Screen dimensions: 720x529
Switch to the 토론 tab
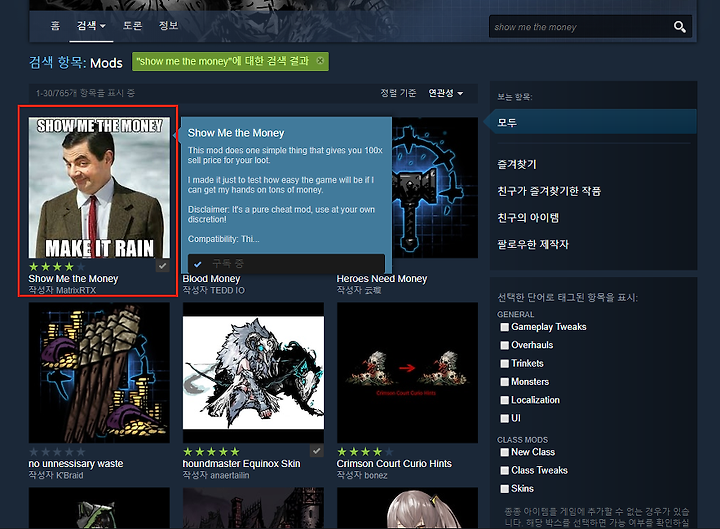132,26
